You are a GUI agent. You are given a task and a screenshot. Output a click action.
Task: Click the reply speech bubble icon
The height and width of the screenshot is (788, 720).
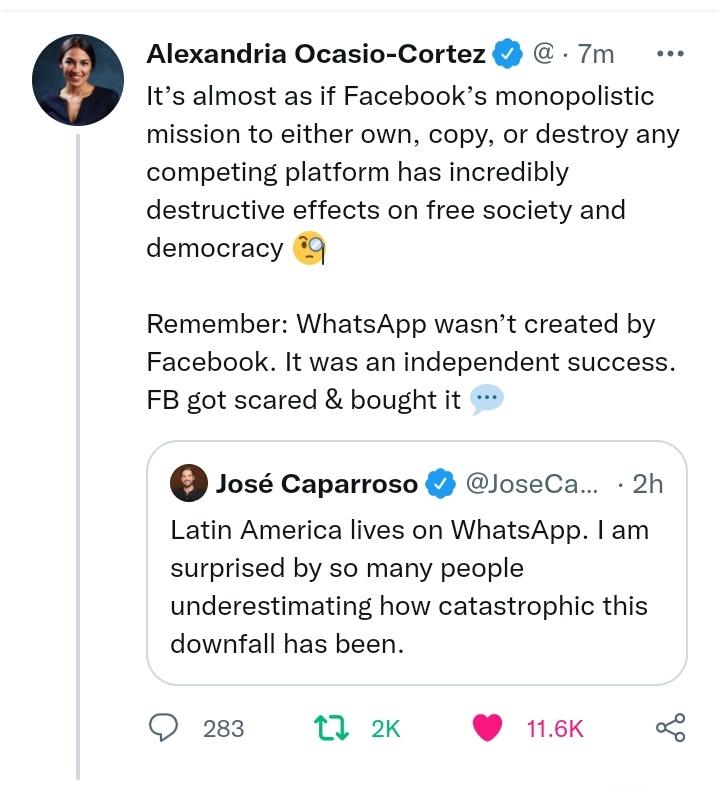pyautogui.click(x=163, y=728)
